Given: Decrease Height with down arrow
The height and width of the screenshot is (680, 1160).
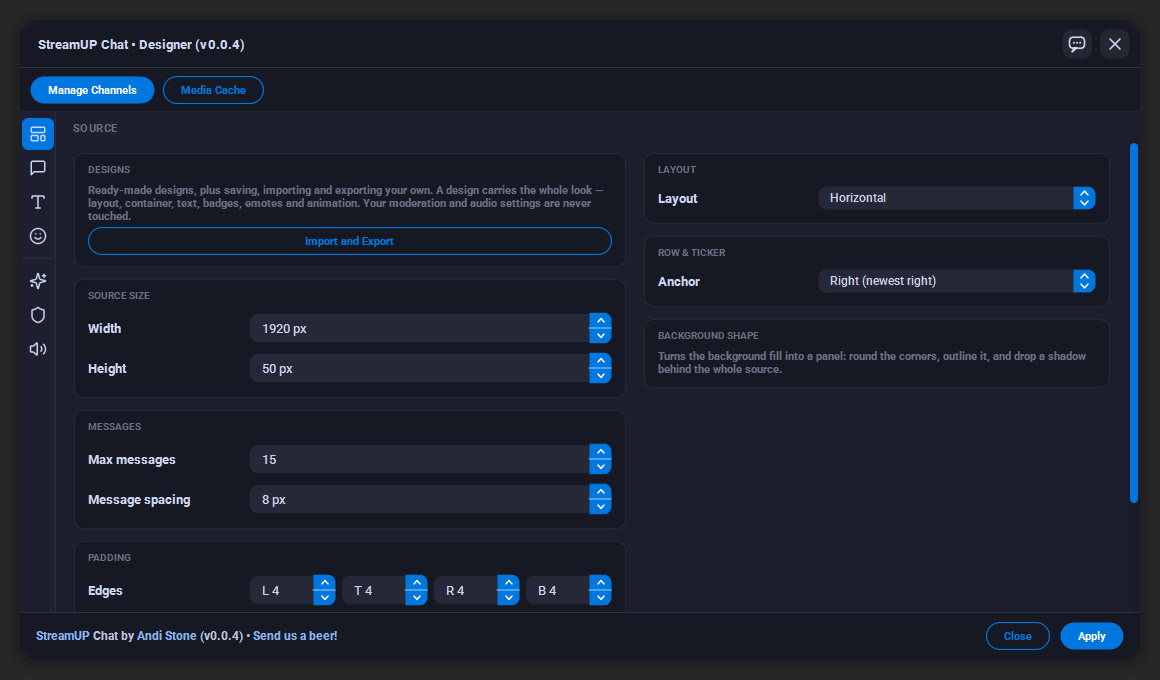Looking at the screenshot, I should [x=600, y=376].
